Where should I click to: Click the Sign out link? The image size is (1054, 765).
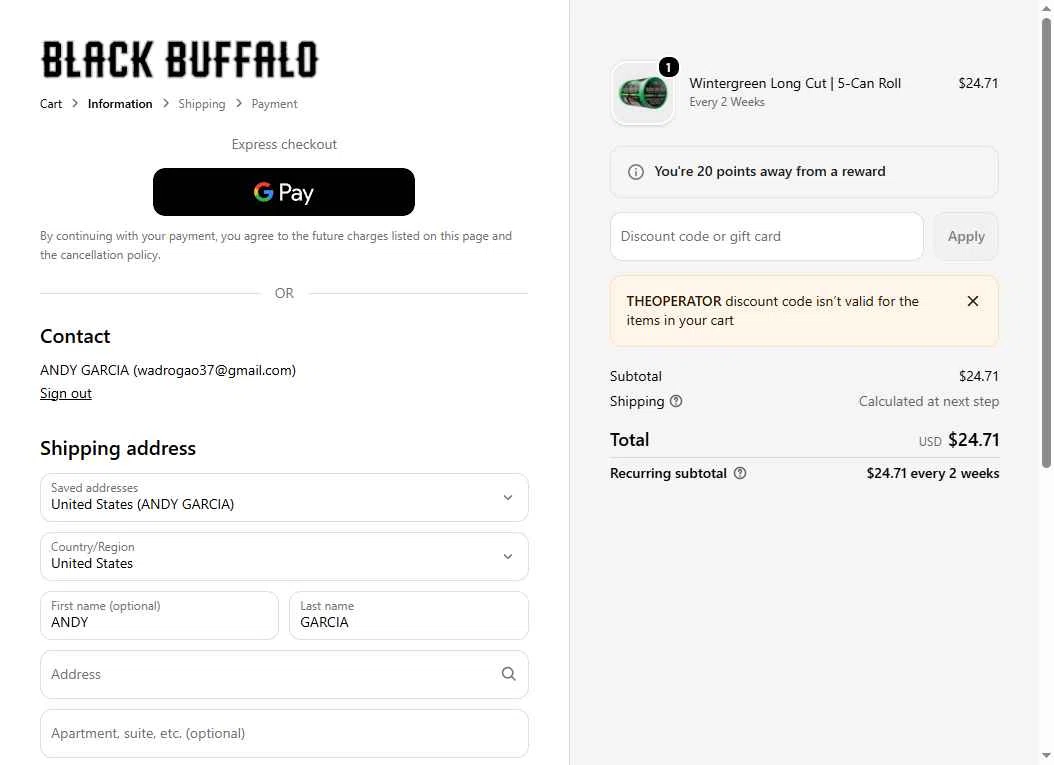[x=66, y=393]
